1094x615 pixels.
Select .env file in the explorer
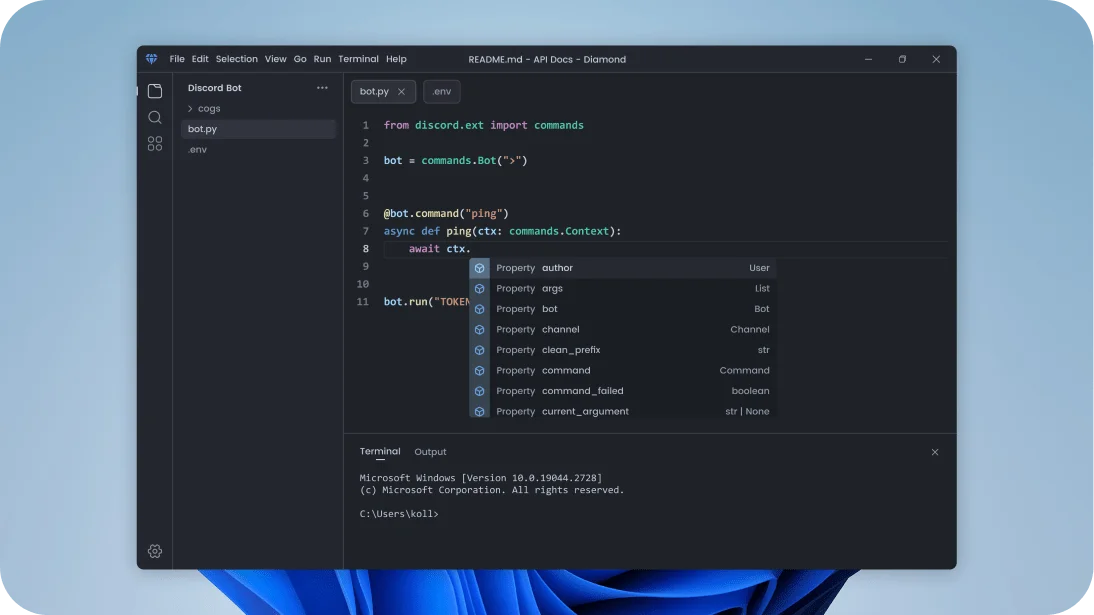(198, 150)
